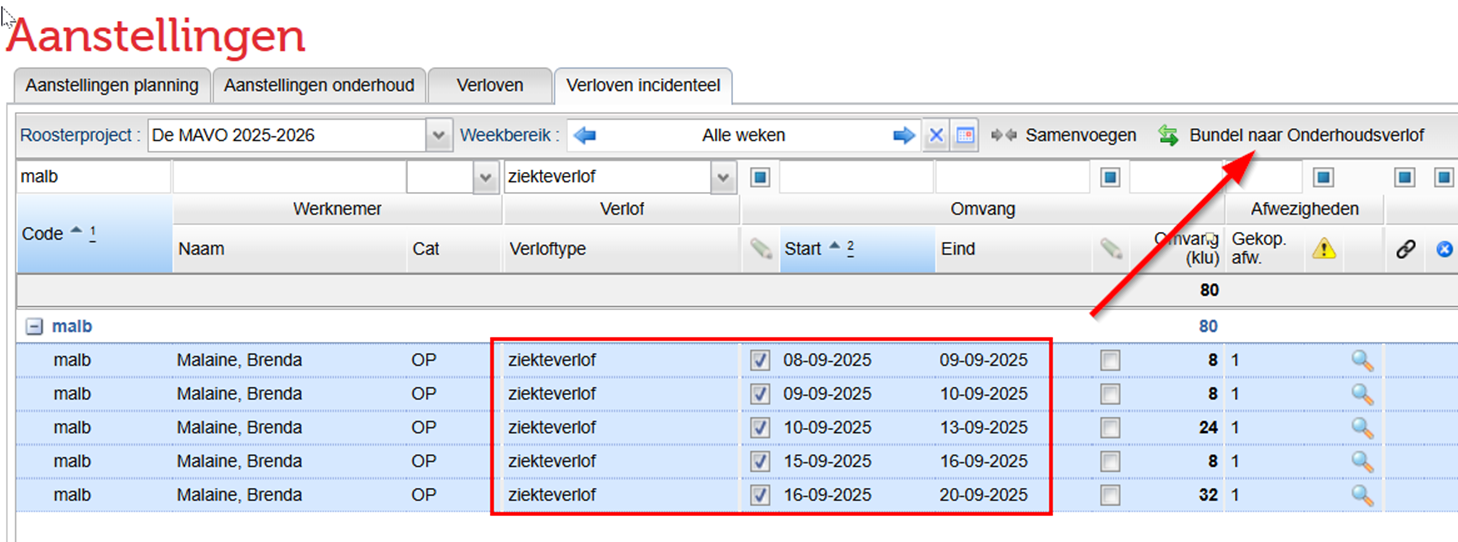The image size is (1458, 542).
Task: Open magnifier for the 08-09-2025 leave row
Action: (x=1362, y=361)
